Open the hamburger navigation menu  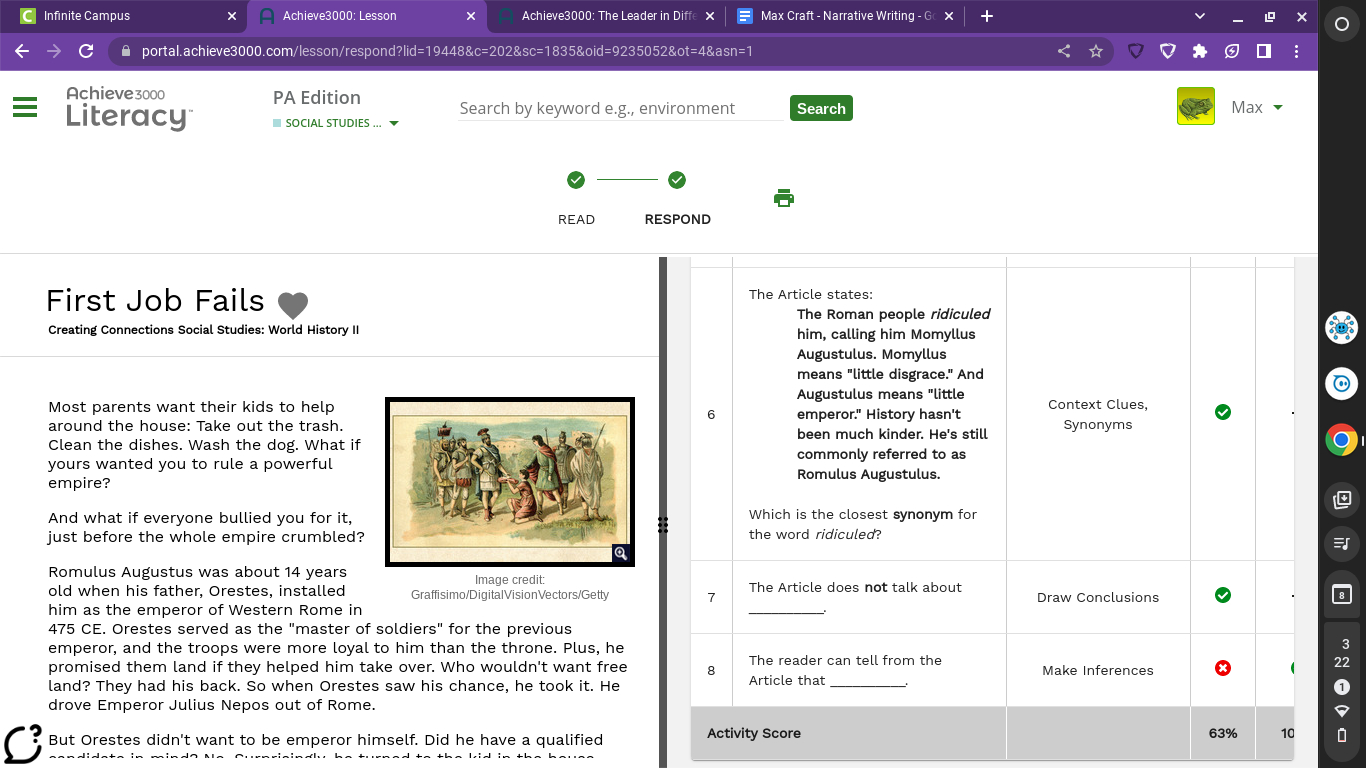[25, 108]
